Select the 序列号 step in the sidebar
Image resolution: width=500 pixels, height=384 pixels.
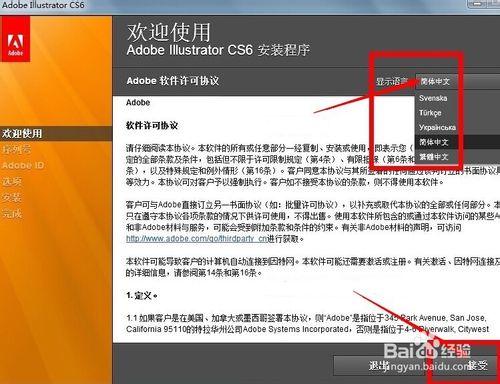tap(16, 149)
